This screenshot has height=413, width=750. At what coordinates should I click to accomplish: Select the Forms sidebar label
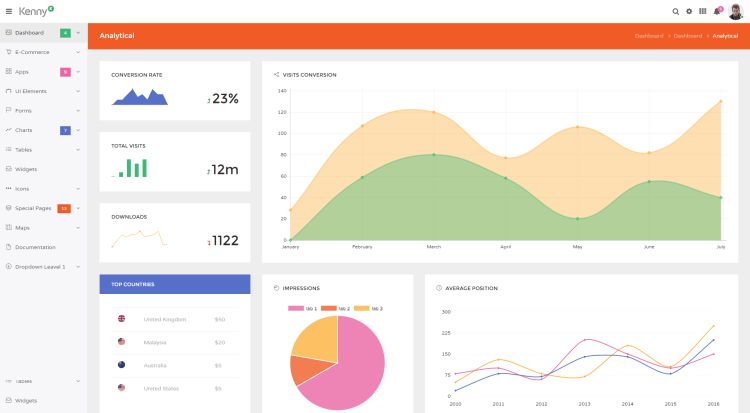[23, 111]
